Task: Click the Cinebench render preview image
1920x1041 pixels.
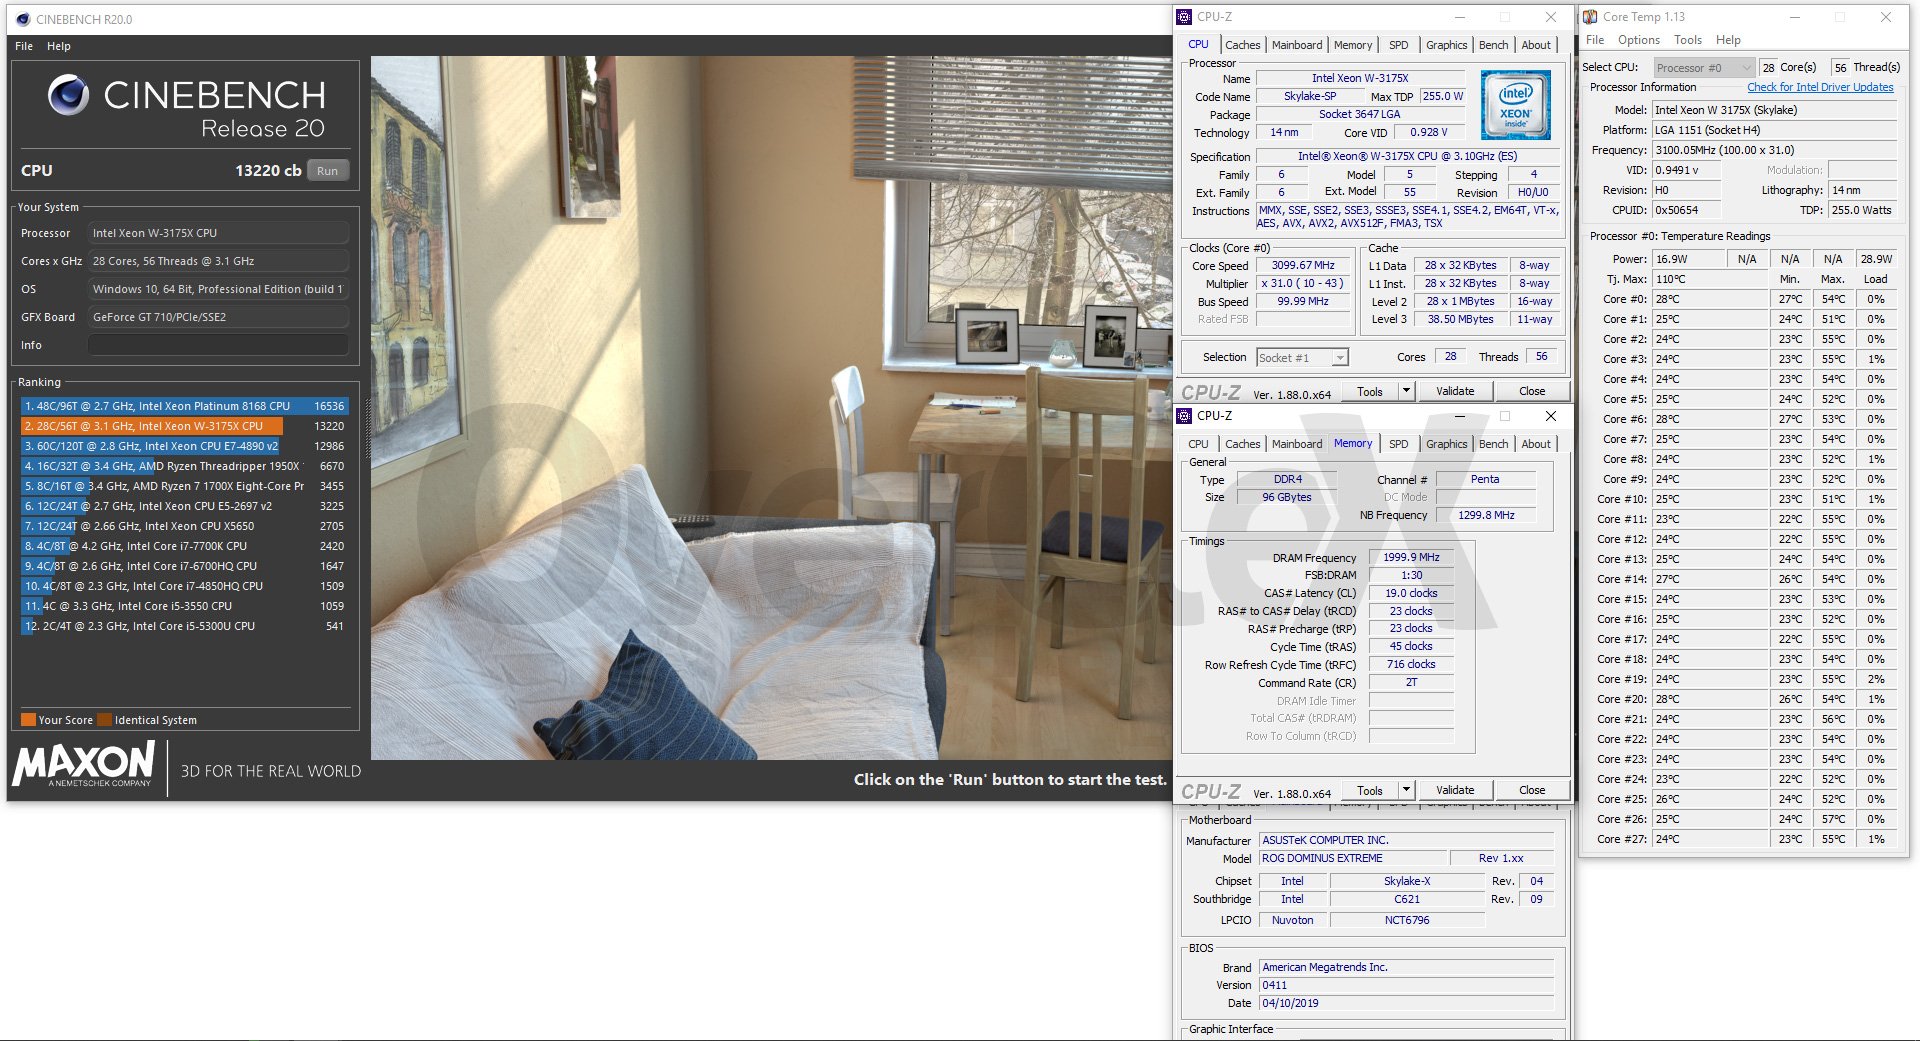Action: 771,408
